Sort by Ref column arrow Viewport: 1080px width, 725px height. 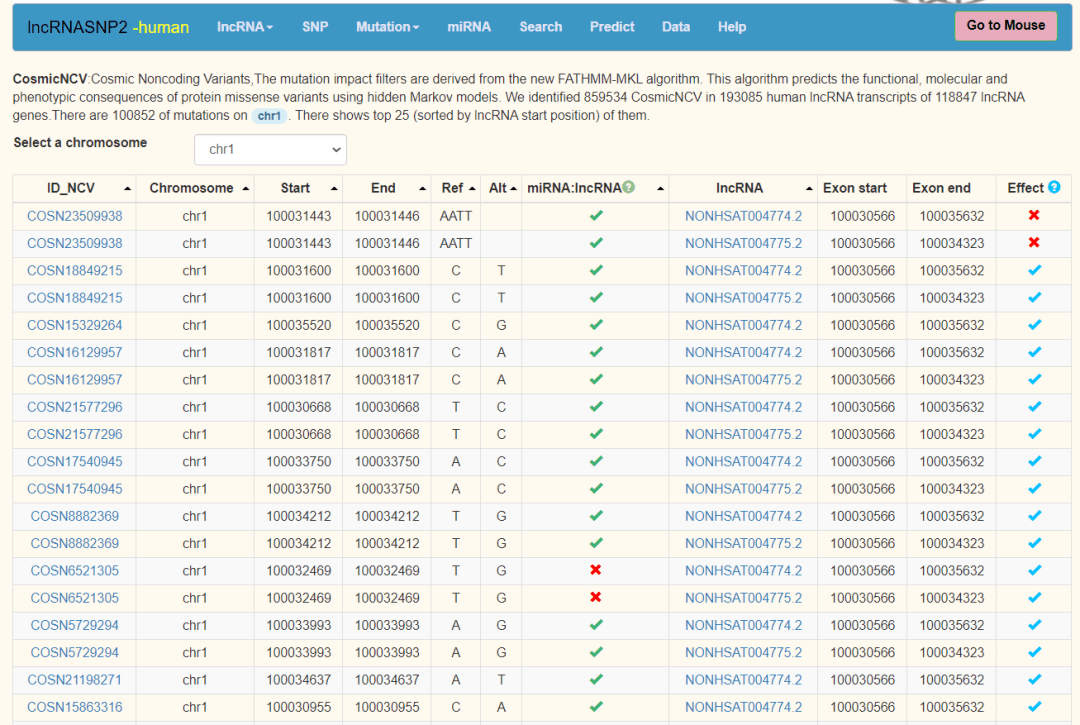click(x=473, y=189)
